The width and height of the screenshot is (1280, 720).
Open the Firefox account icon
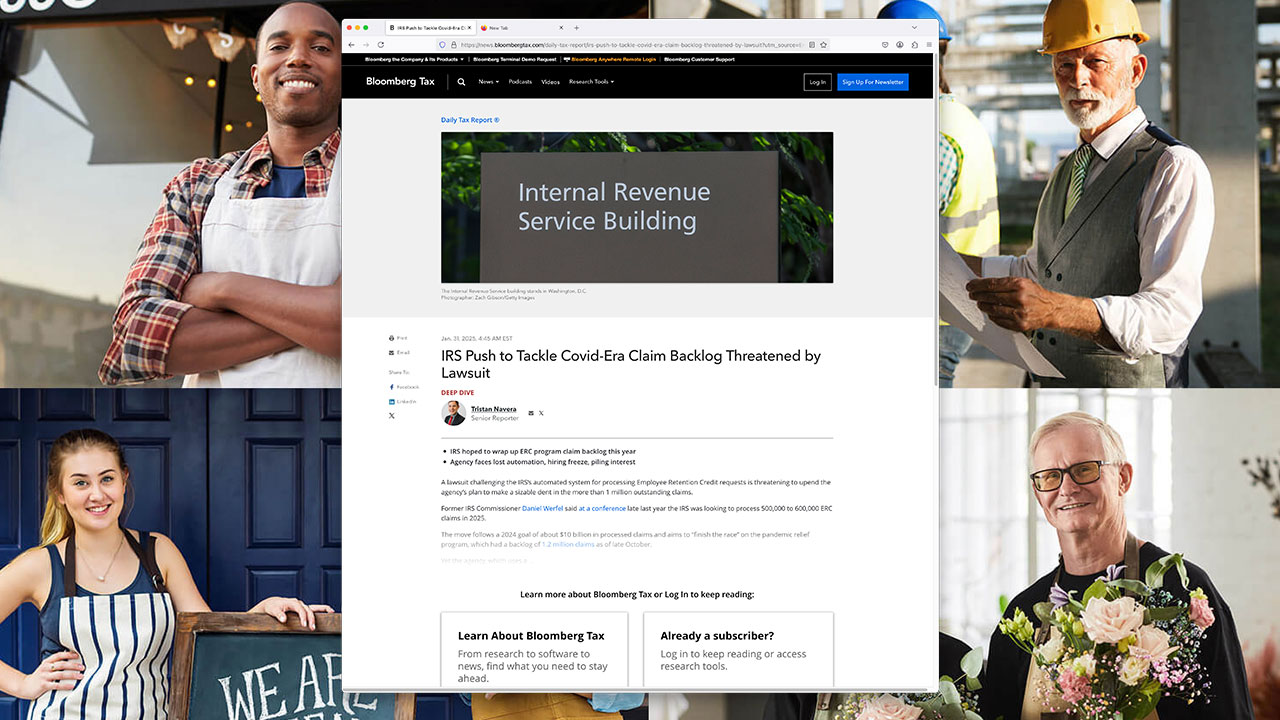pyautogui.click(x=900, y=45)
